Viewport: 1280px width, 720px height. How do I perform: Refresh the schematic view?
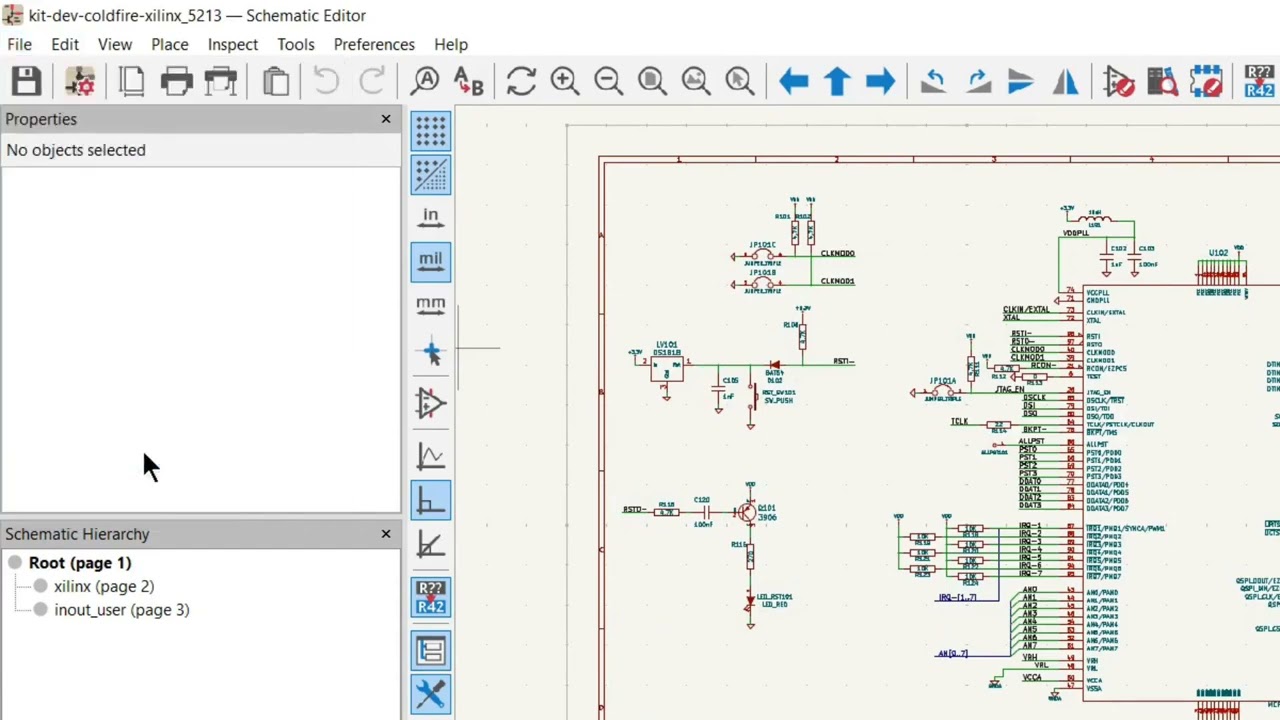click(521, 81)
